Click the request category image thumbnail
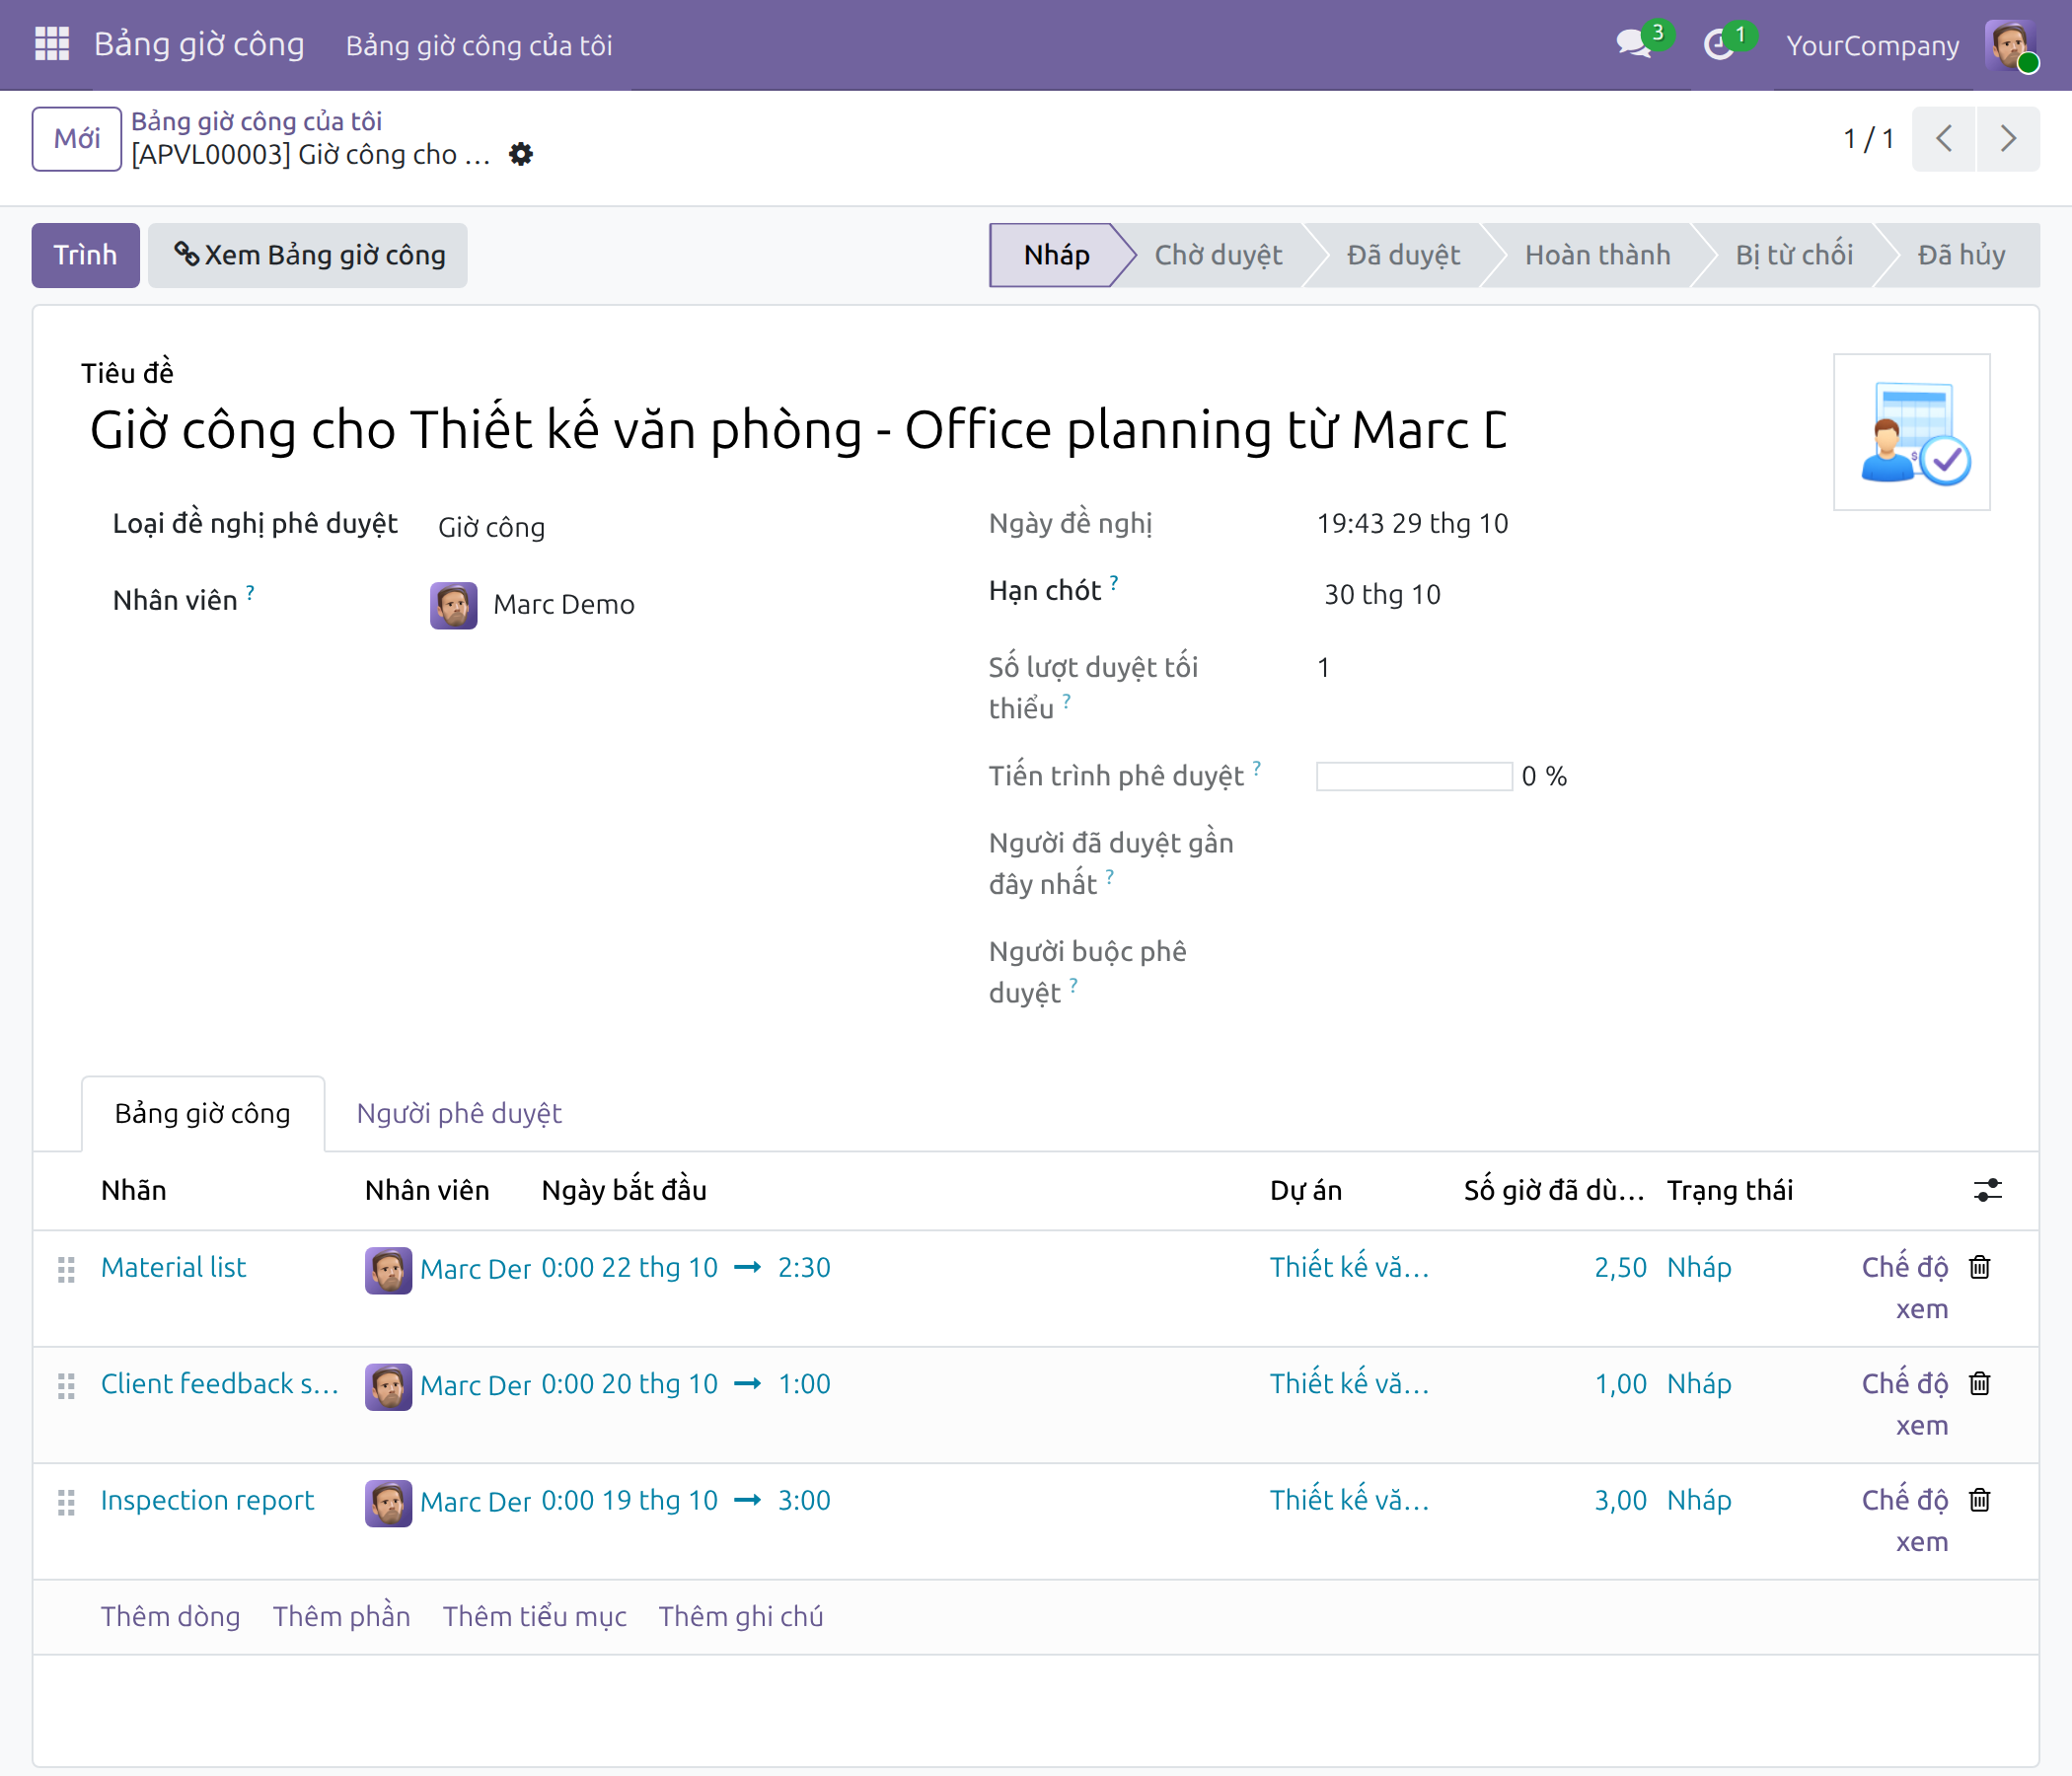Image resolution: width=2072 pixels, height=1776 pixels. (1911, 432)
